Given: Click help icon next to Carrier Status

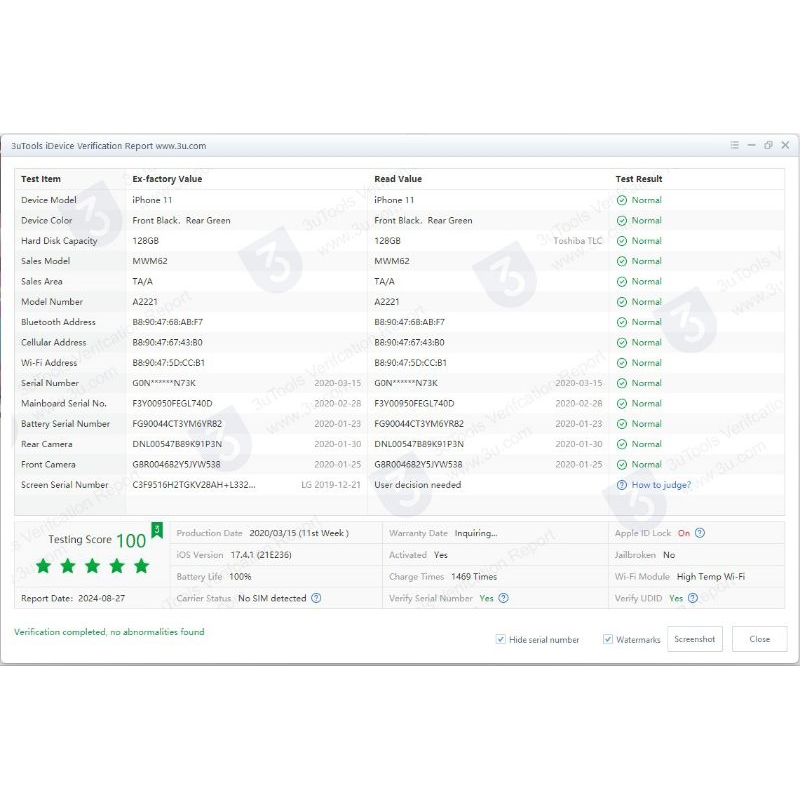Looking at the screenshot, I should click(x=316, y=598).
